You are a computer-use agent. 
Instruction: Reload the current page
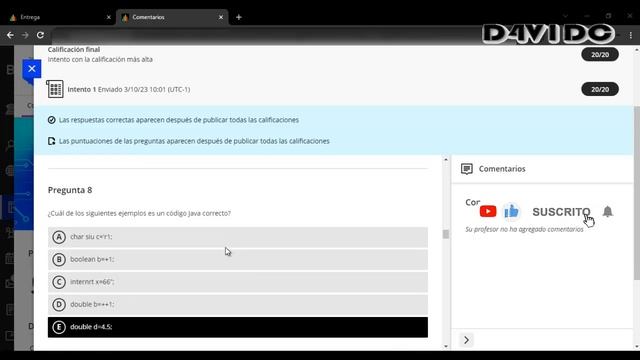pos(40,35)
